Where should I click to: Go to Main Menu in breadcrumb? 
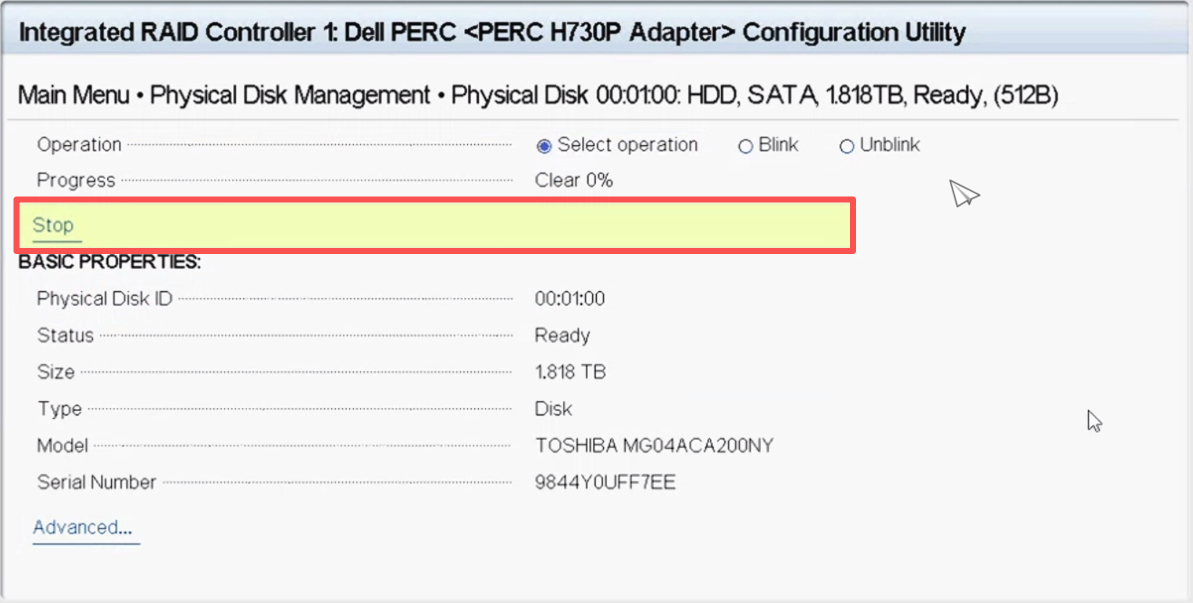point(74,96)
